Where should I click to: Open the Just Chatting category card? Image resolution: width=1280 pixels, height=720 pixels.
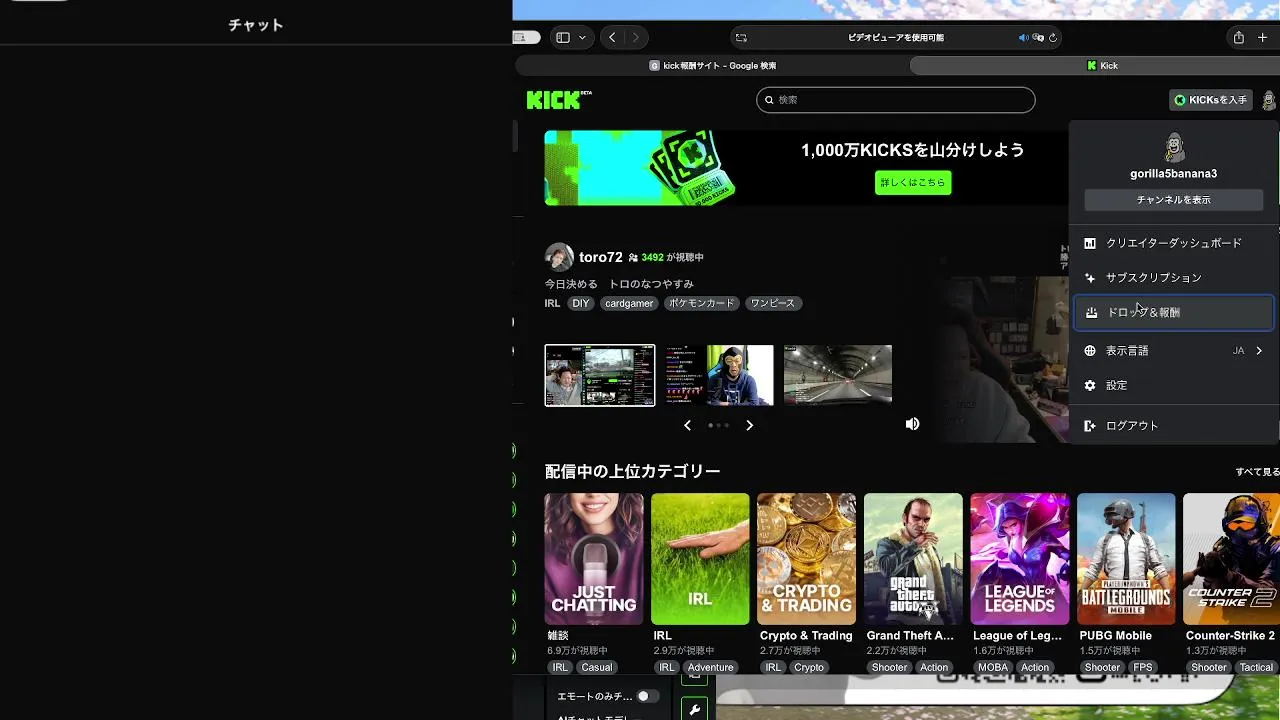pyautogui.click(x=594, y=559)
